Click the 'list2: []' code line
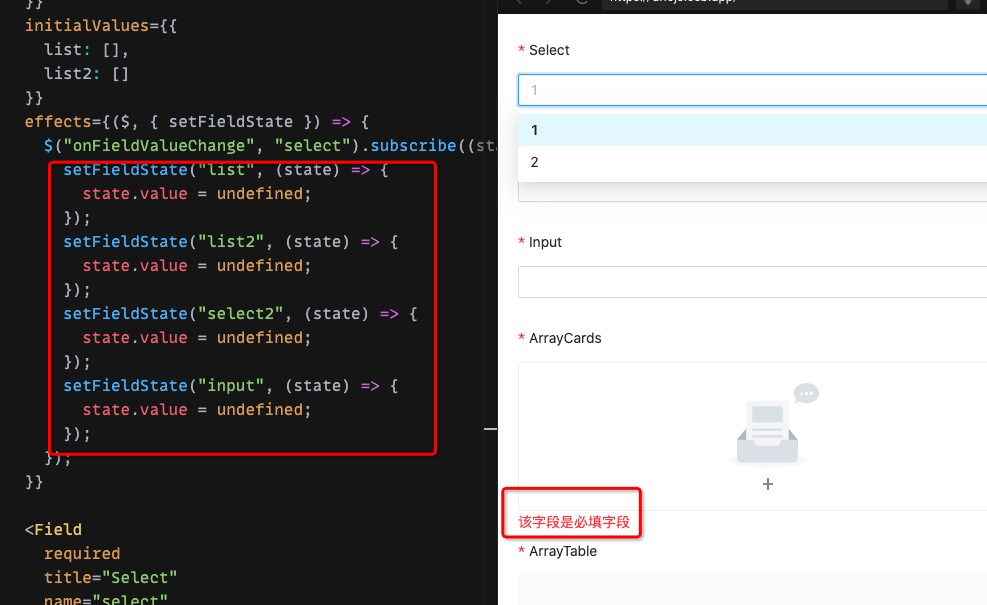The width and height of the screenshot is (987, 605). [86, 74]
